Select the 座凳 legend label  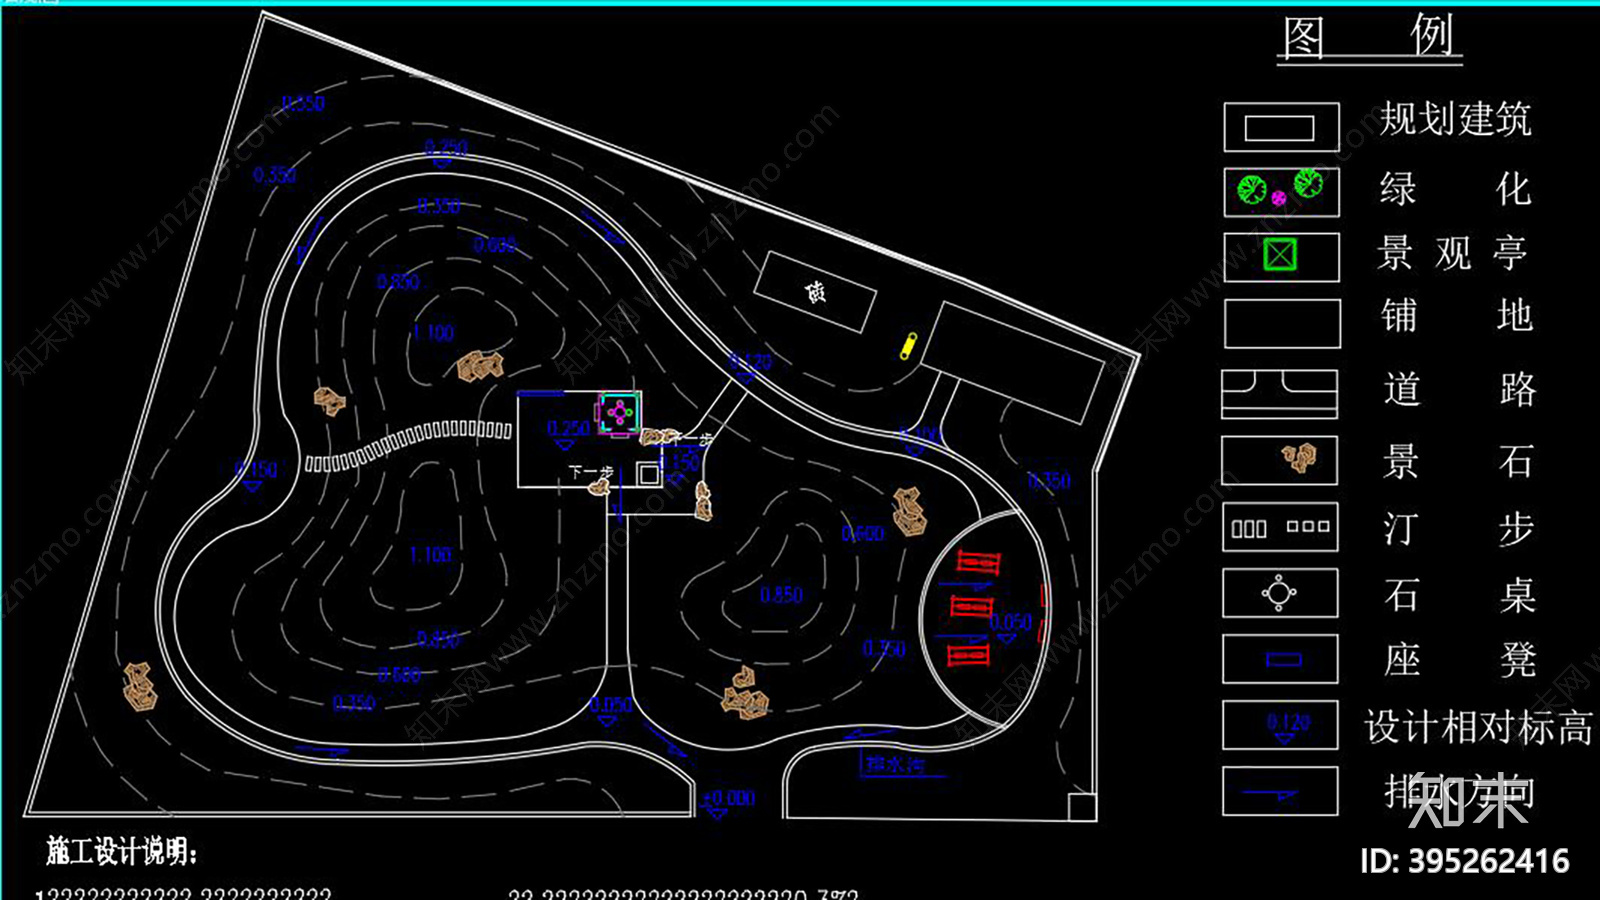click(1460, 660)
